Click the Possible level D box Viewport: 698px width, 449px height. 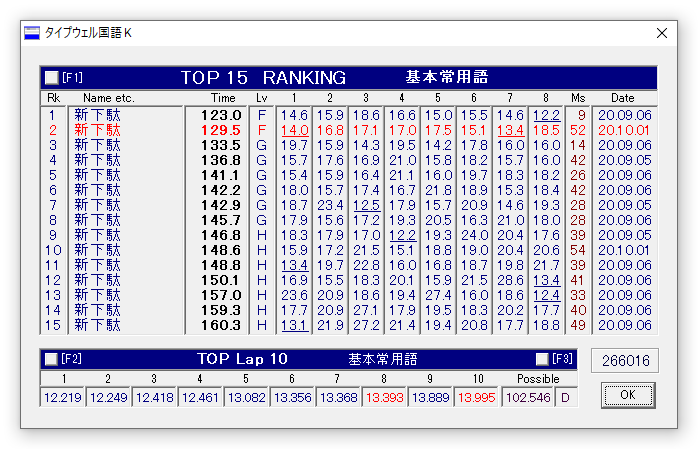(565, 397)
